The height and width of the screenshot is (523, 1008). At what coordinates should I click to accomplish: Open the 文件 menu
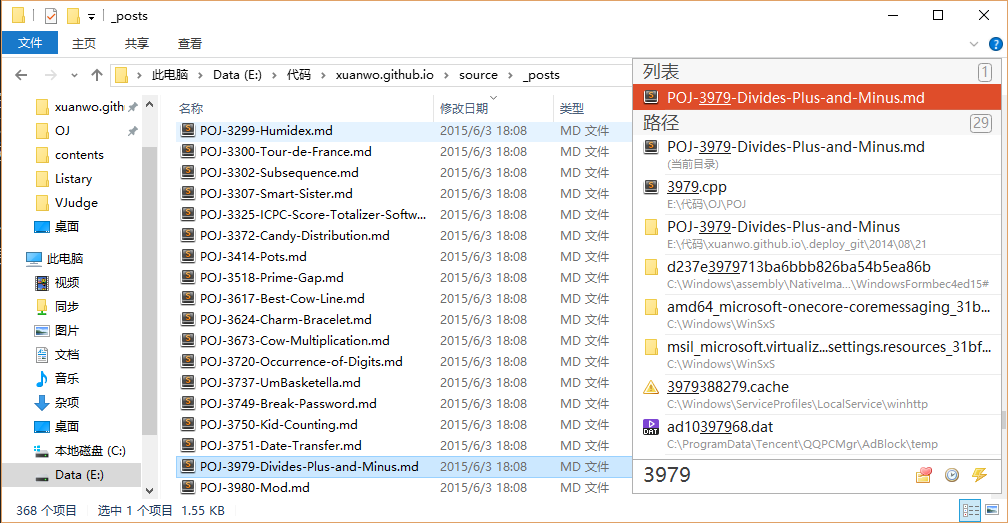click(x=30, y=43)
